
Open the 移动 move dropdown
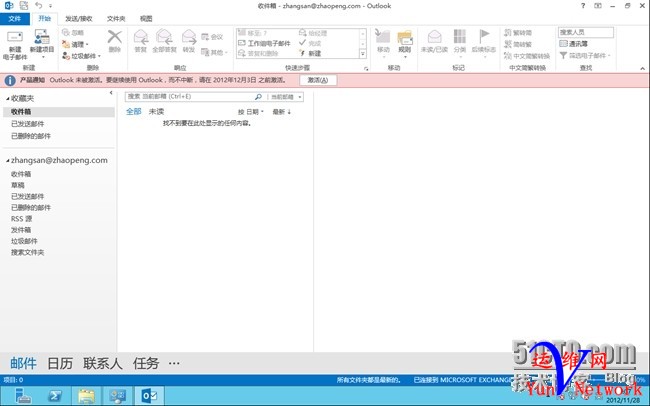[383, 43]
